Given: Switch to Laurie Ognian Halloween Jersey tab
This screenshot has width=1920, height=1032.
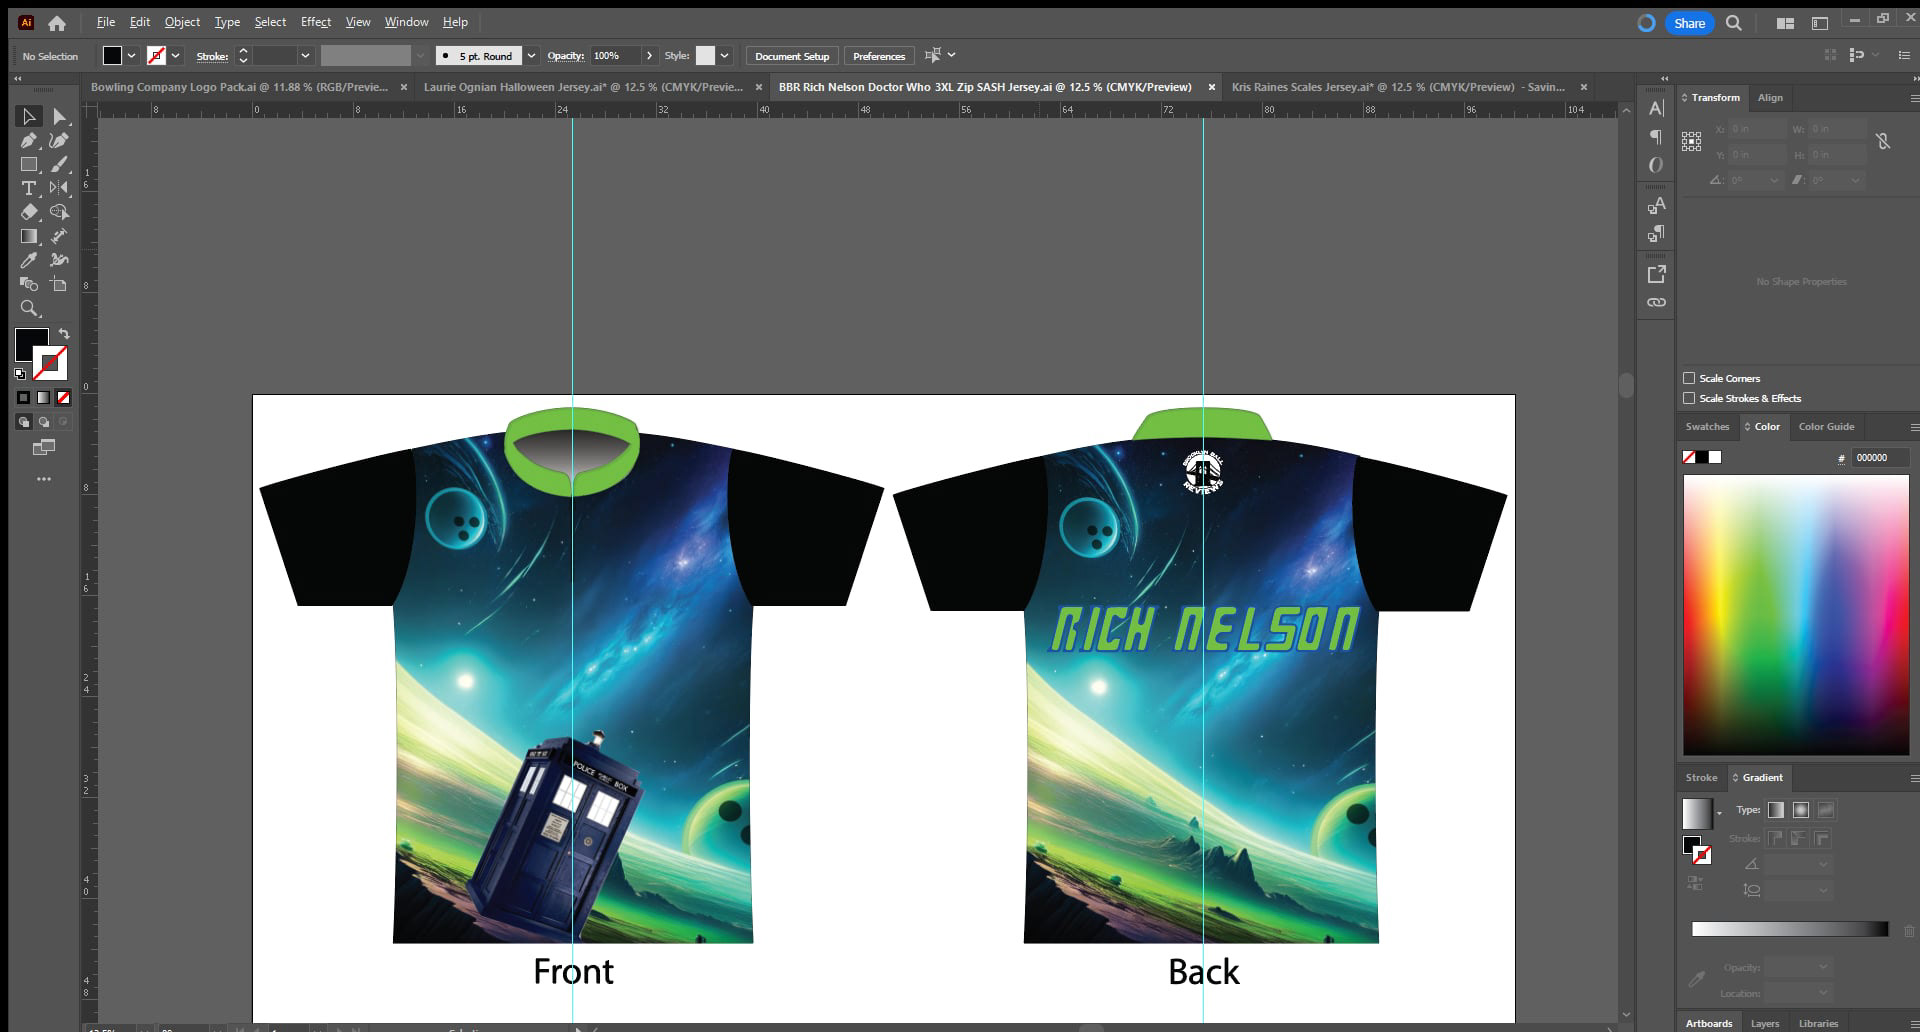Looking at the screenshot, I should (583, 87).
